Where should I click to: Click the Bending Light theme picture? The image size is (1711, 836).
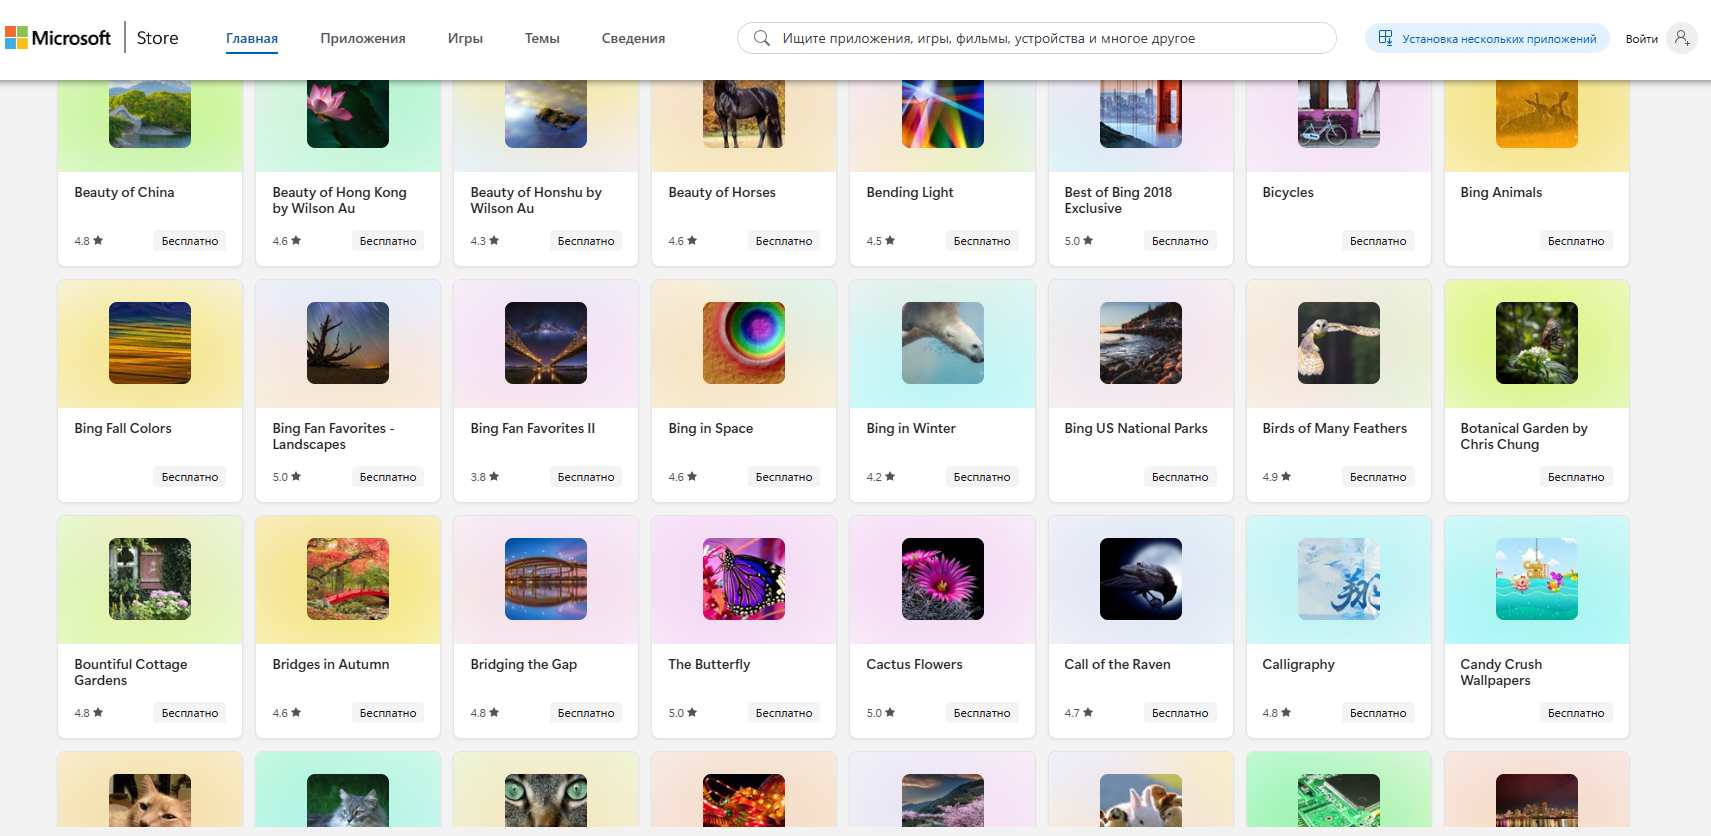point(943,114)
